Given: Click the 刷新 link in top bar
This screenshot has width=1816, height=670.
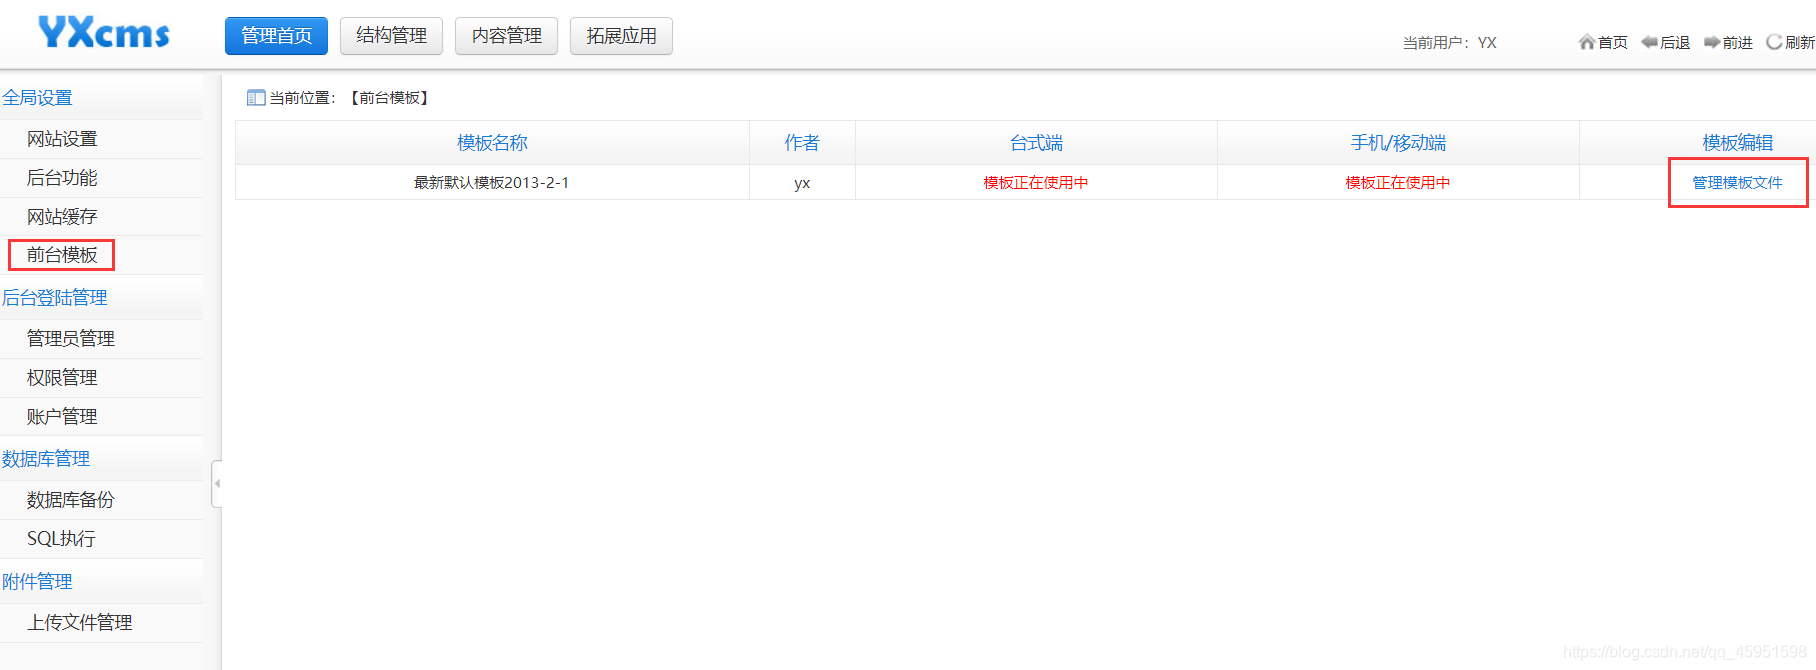Looking at the screenshot, I should tap(1800, 42).
